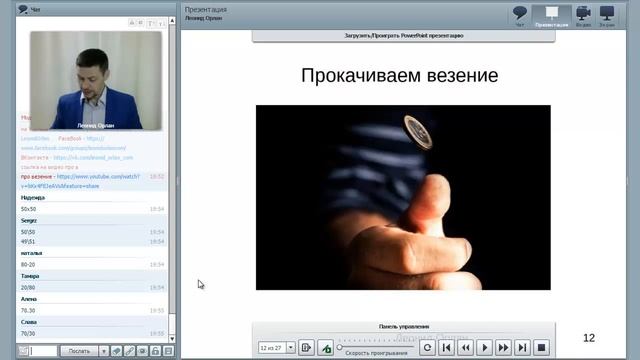
Task: Jump to the last slide
Action: 522,348
